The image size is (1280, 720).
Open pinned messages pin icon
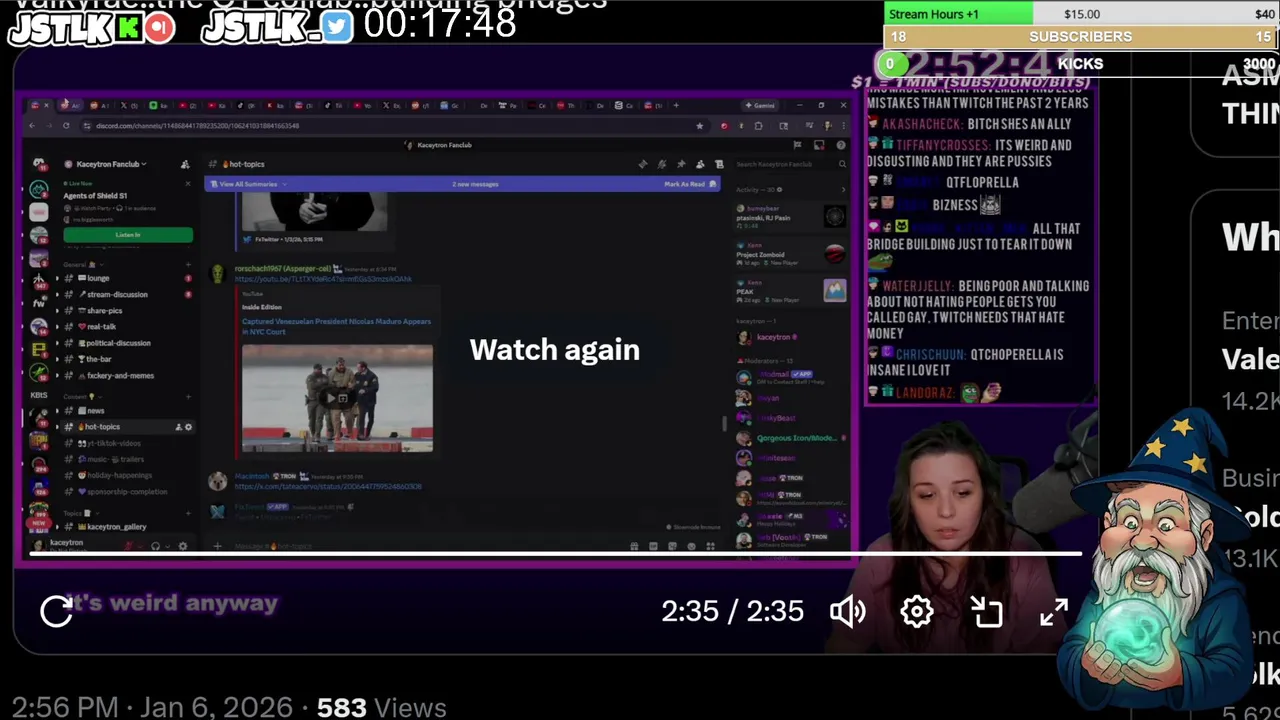[x=681, y=164]
